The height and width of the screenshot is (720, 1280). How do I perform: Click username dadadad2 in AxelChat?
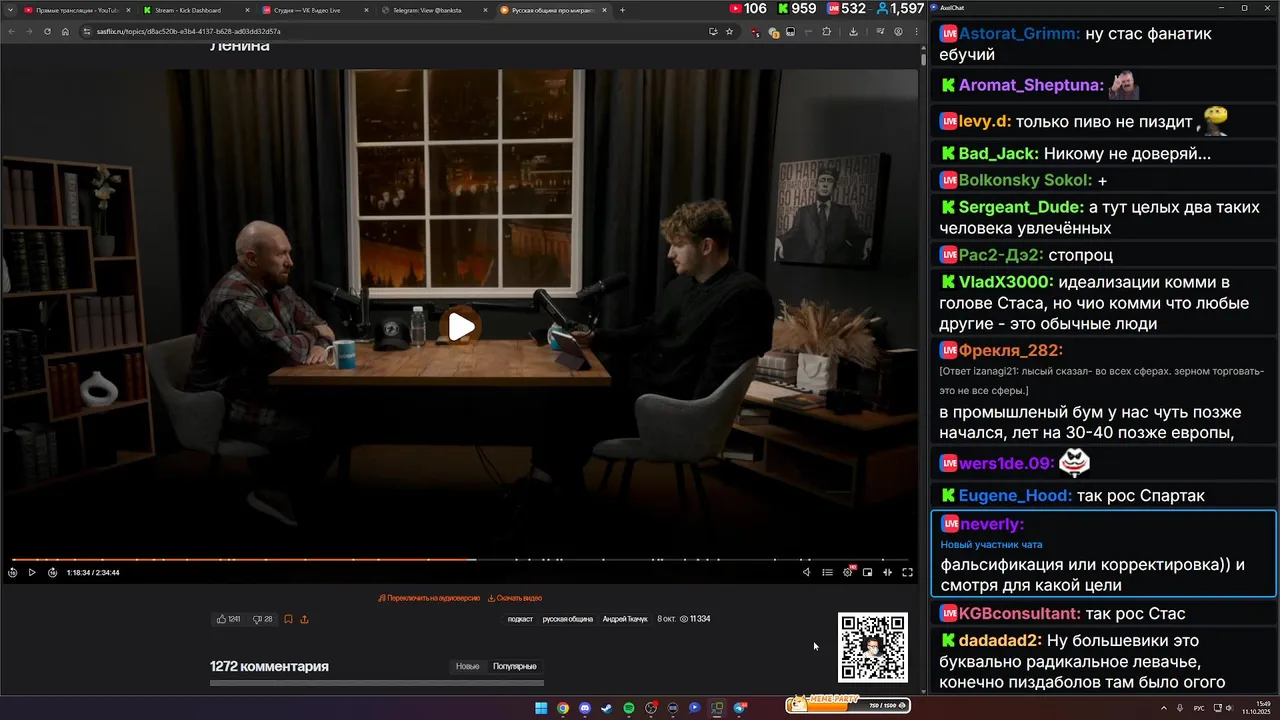(1000, 641)
